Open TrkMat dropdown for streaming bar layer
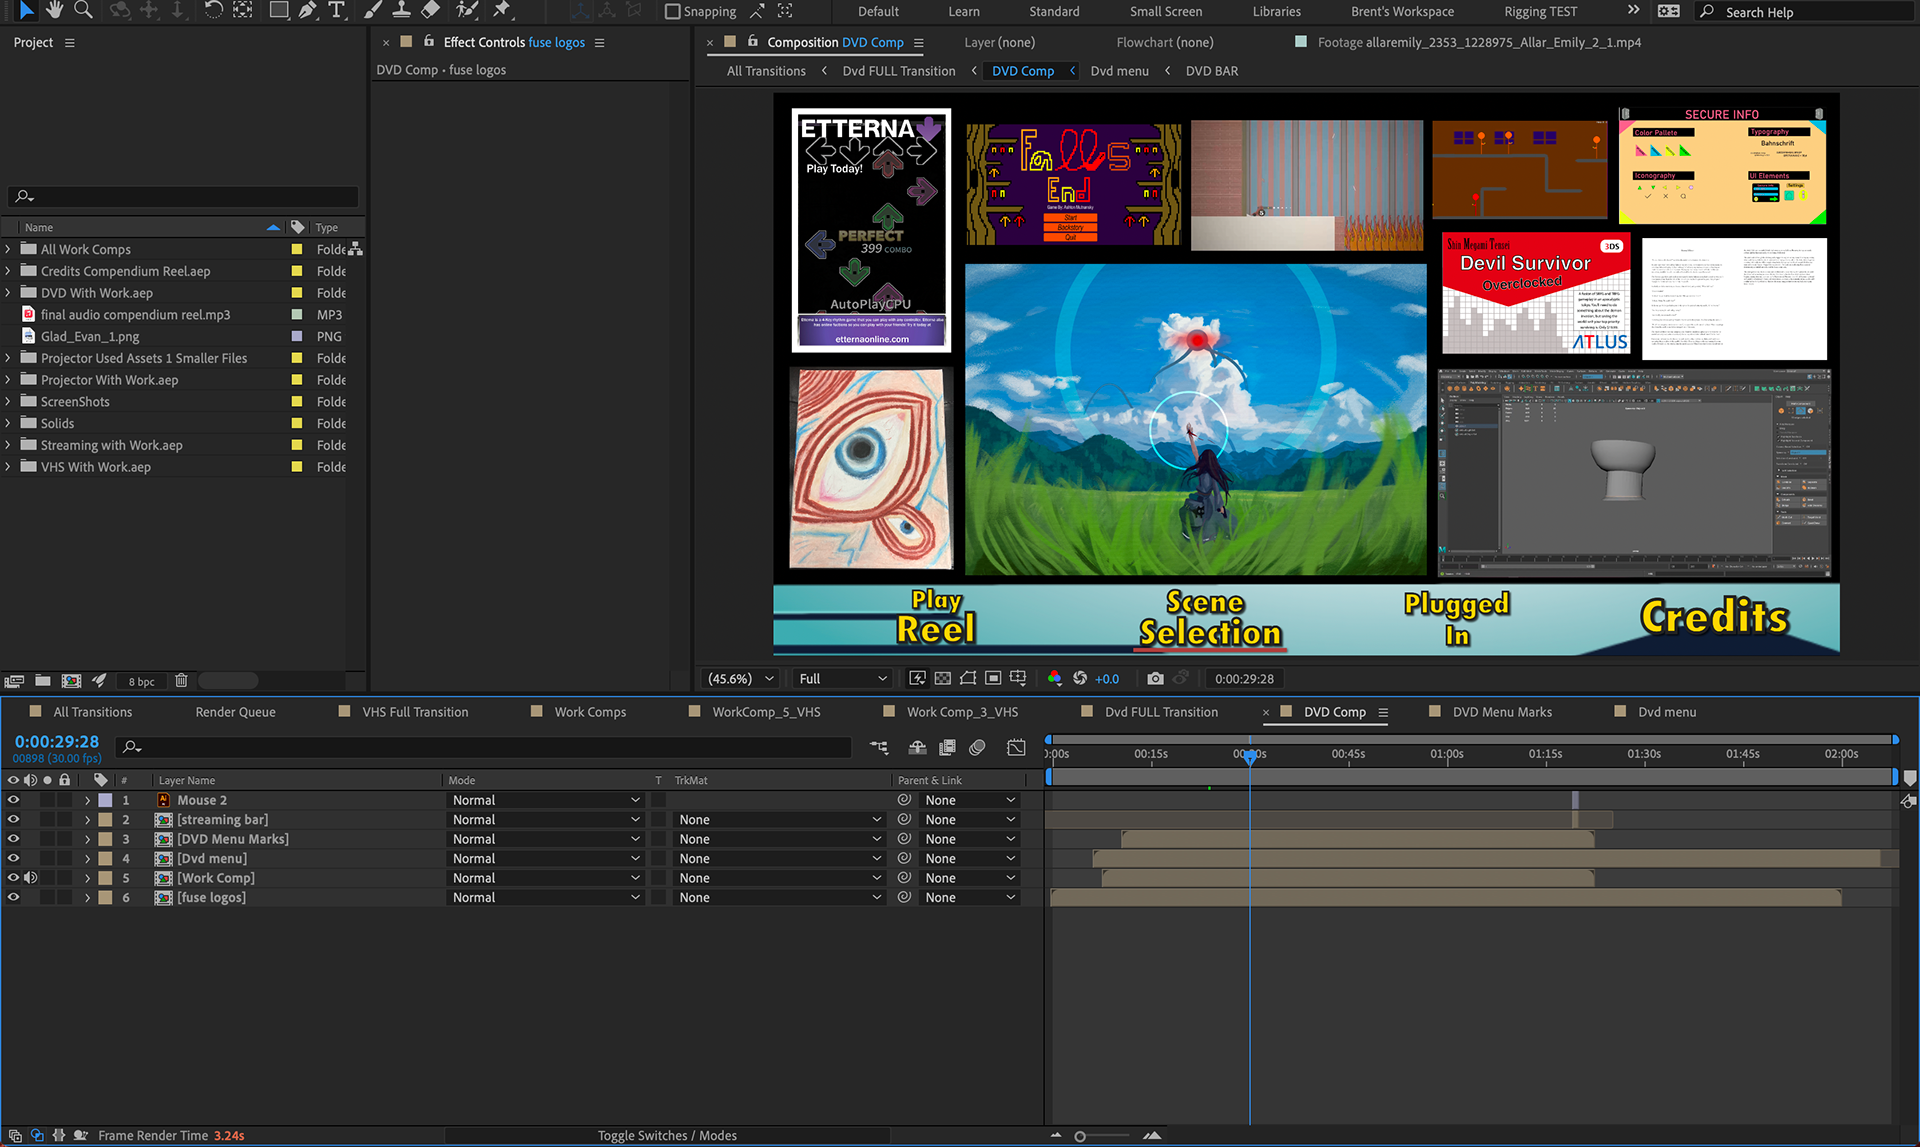 pos(780,819)
